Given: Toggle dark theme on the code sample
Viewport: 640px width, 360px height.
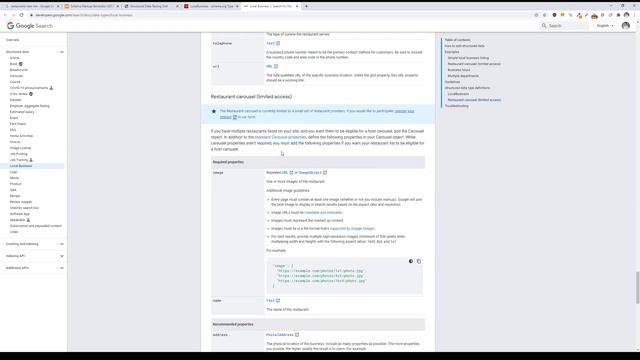Looking at the screenshot, I should point(411,261).
